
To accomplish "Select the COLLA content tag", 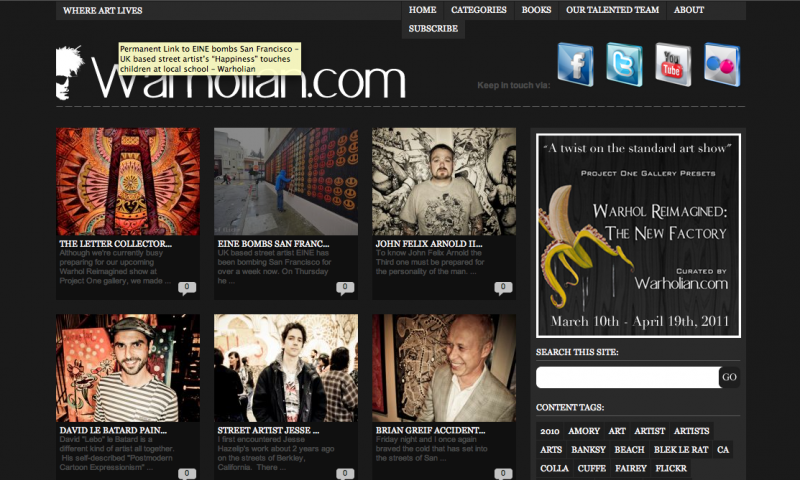I will pos(555,468).
